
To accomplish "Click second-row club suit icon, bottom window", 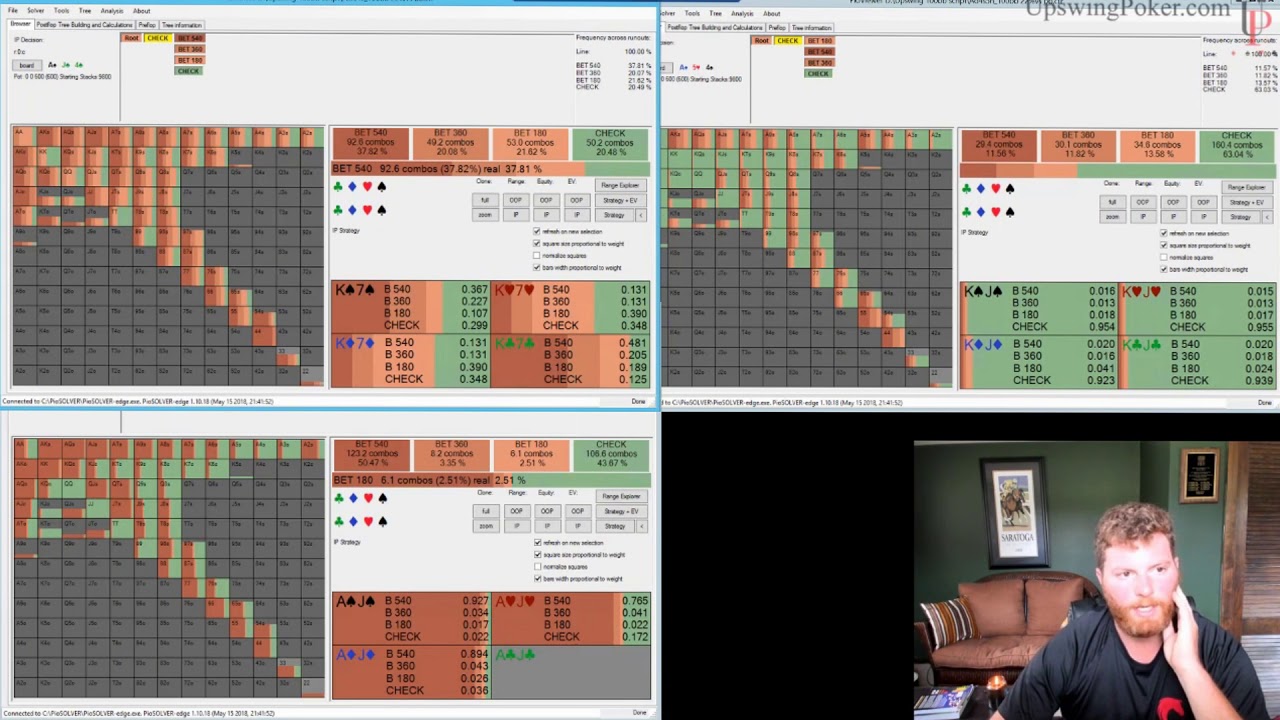I will (338, 521).
